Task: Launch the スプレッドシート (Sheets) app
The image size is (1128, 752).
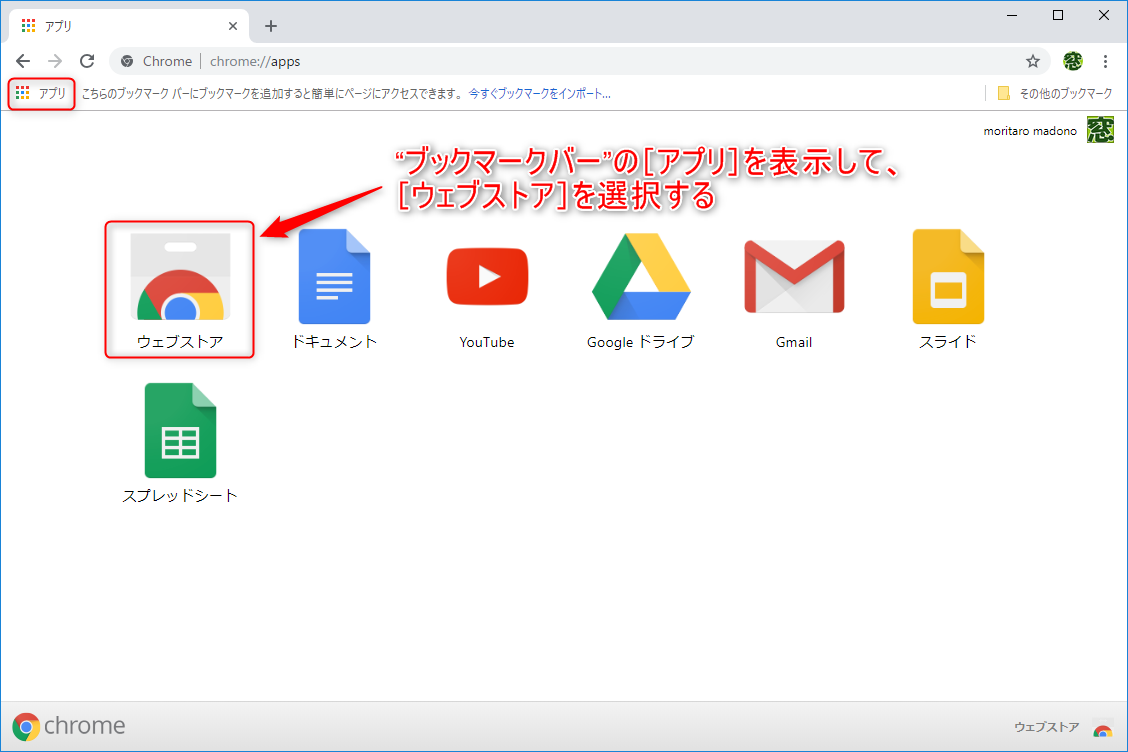Action: (x=179, y=430)
